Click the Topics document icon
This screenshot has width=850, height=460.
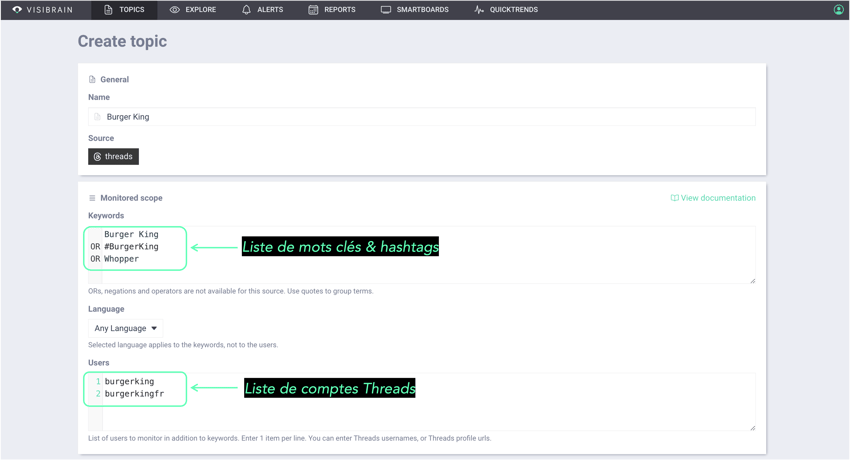coord(108,10)
